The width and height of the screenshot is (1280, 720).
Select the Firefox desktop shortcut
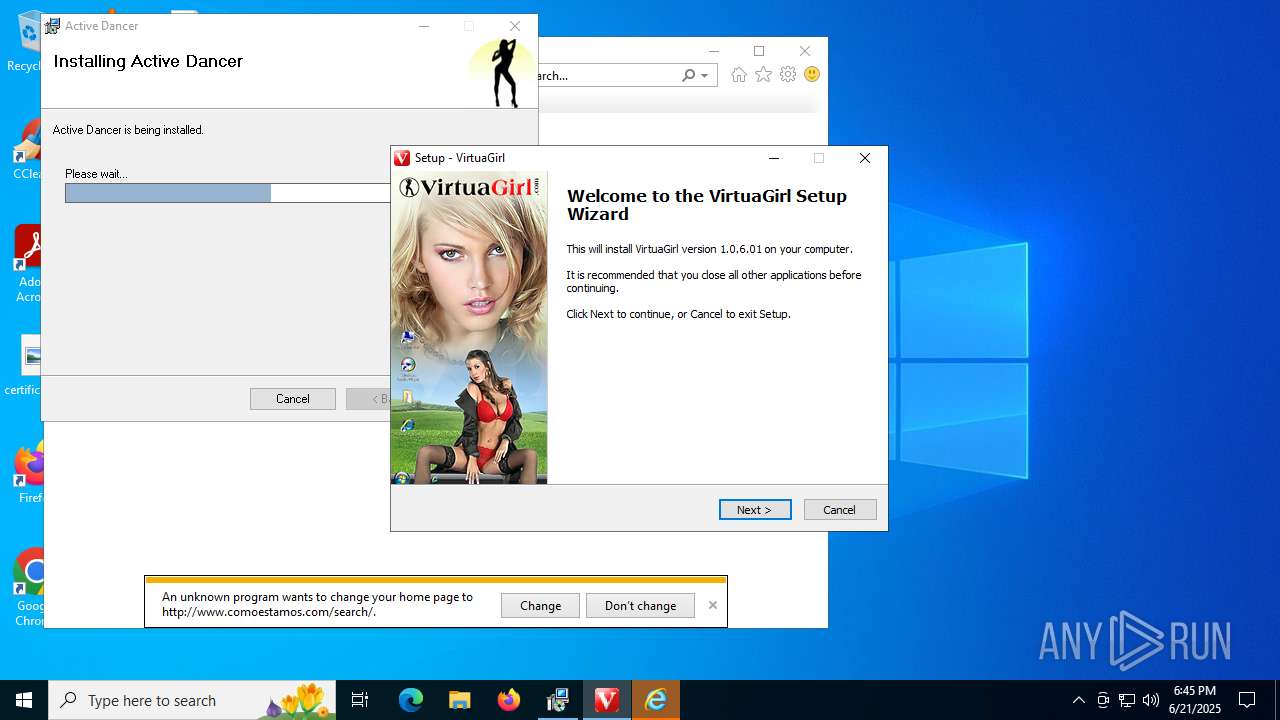coord(29,474)
